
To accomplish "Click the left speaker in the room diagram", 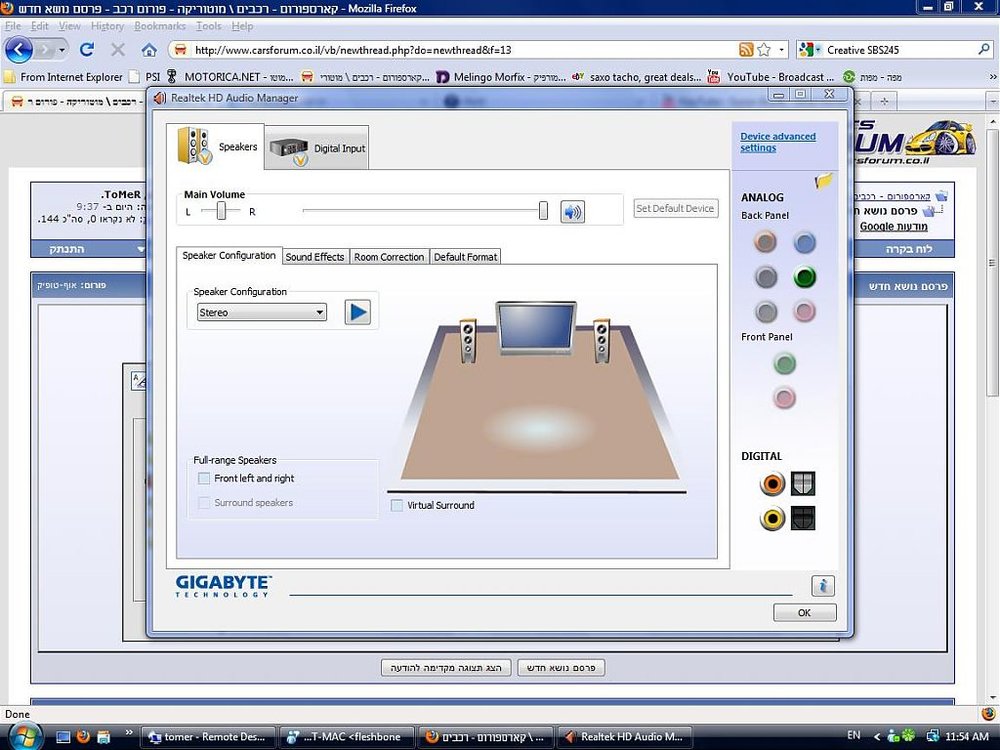I will click(468, 340).
